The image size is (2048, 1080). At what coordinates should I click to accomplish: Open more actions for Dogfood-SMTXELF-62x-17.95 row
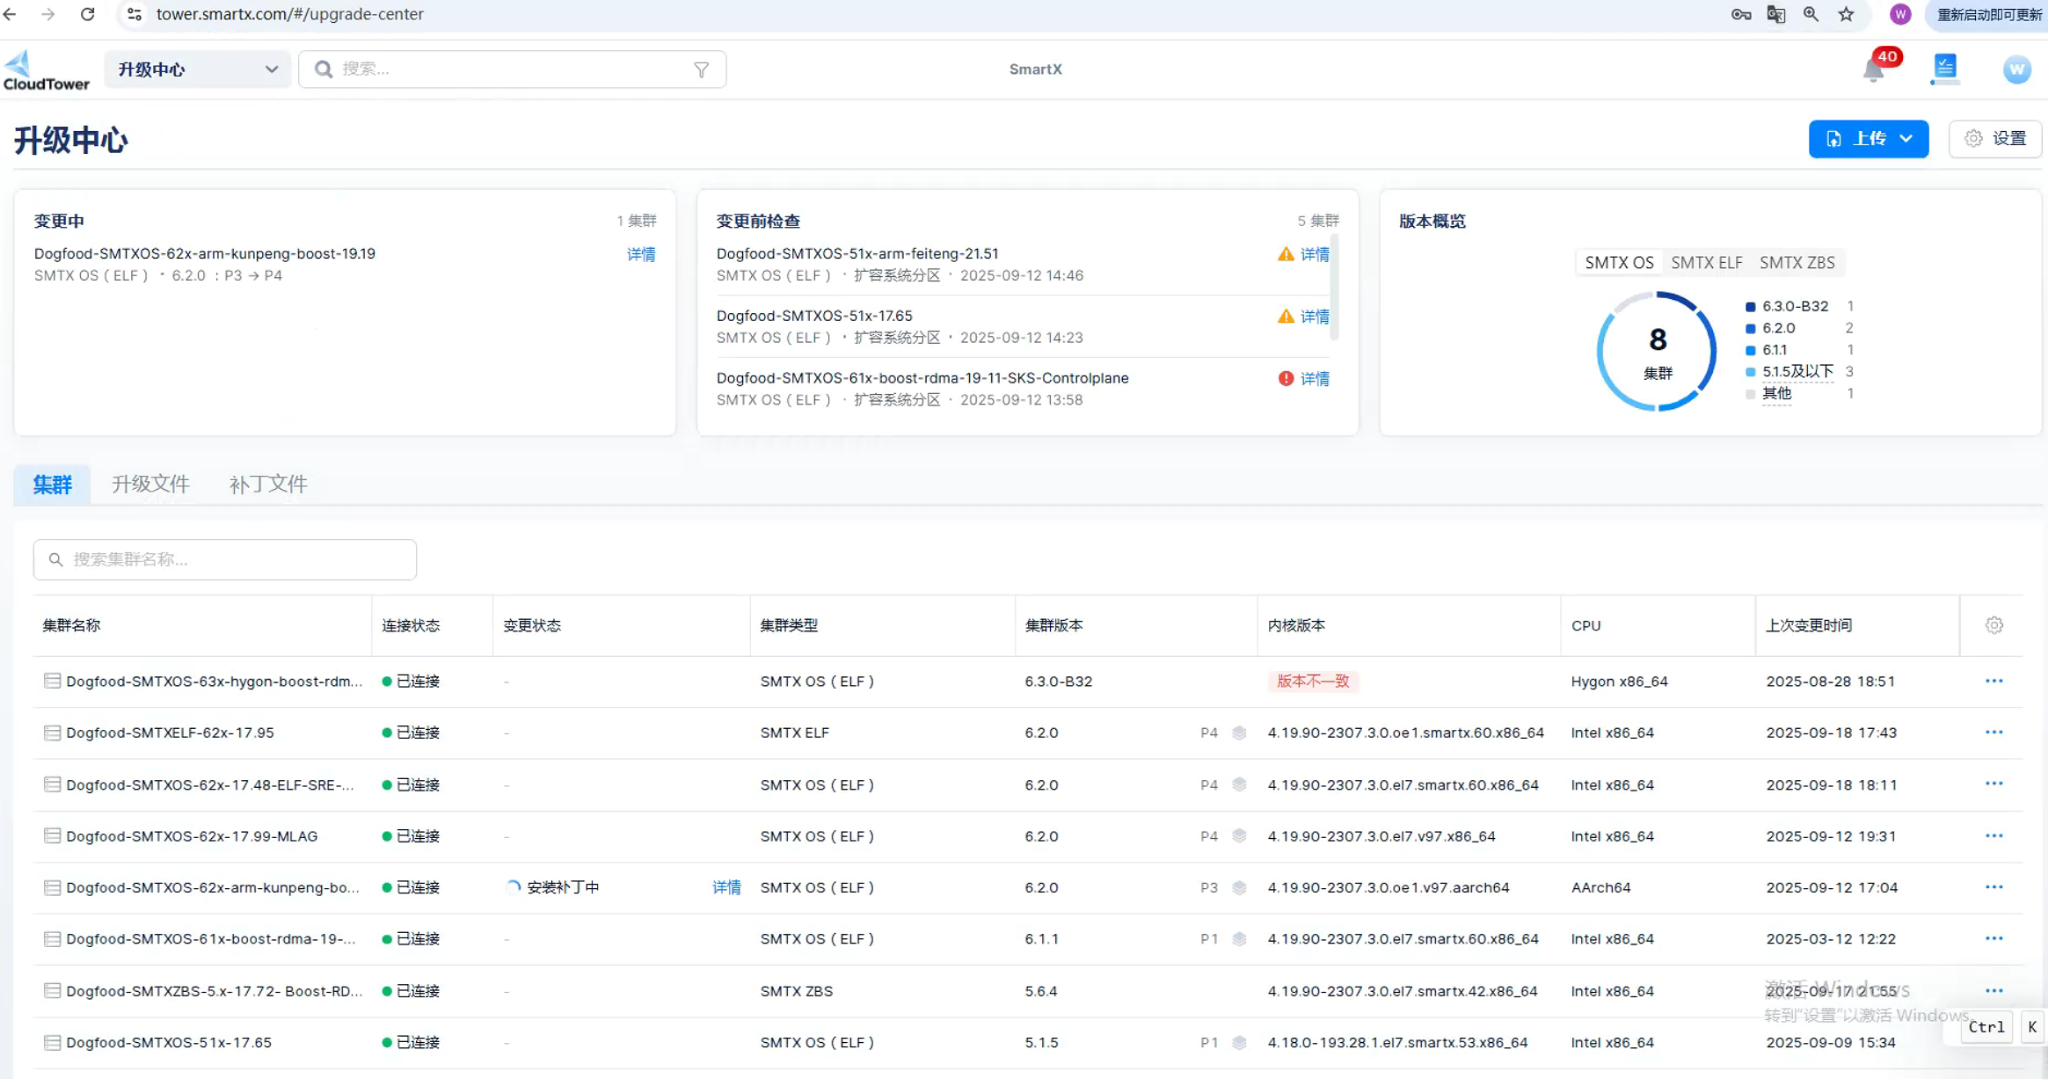[1994, 733]
